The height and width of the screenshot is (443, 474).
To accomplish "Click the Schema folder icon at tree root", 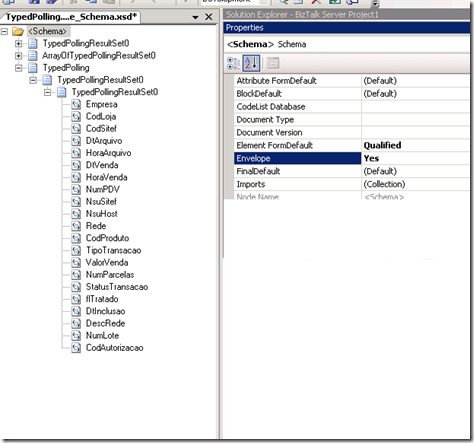I will pyautogui.click(x=18, y=31).
